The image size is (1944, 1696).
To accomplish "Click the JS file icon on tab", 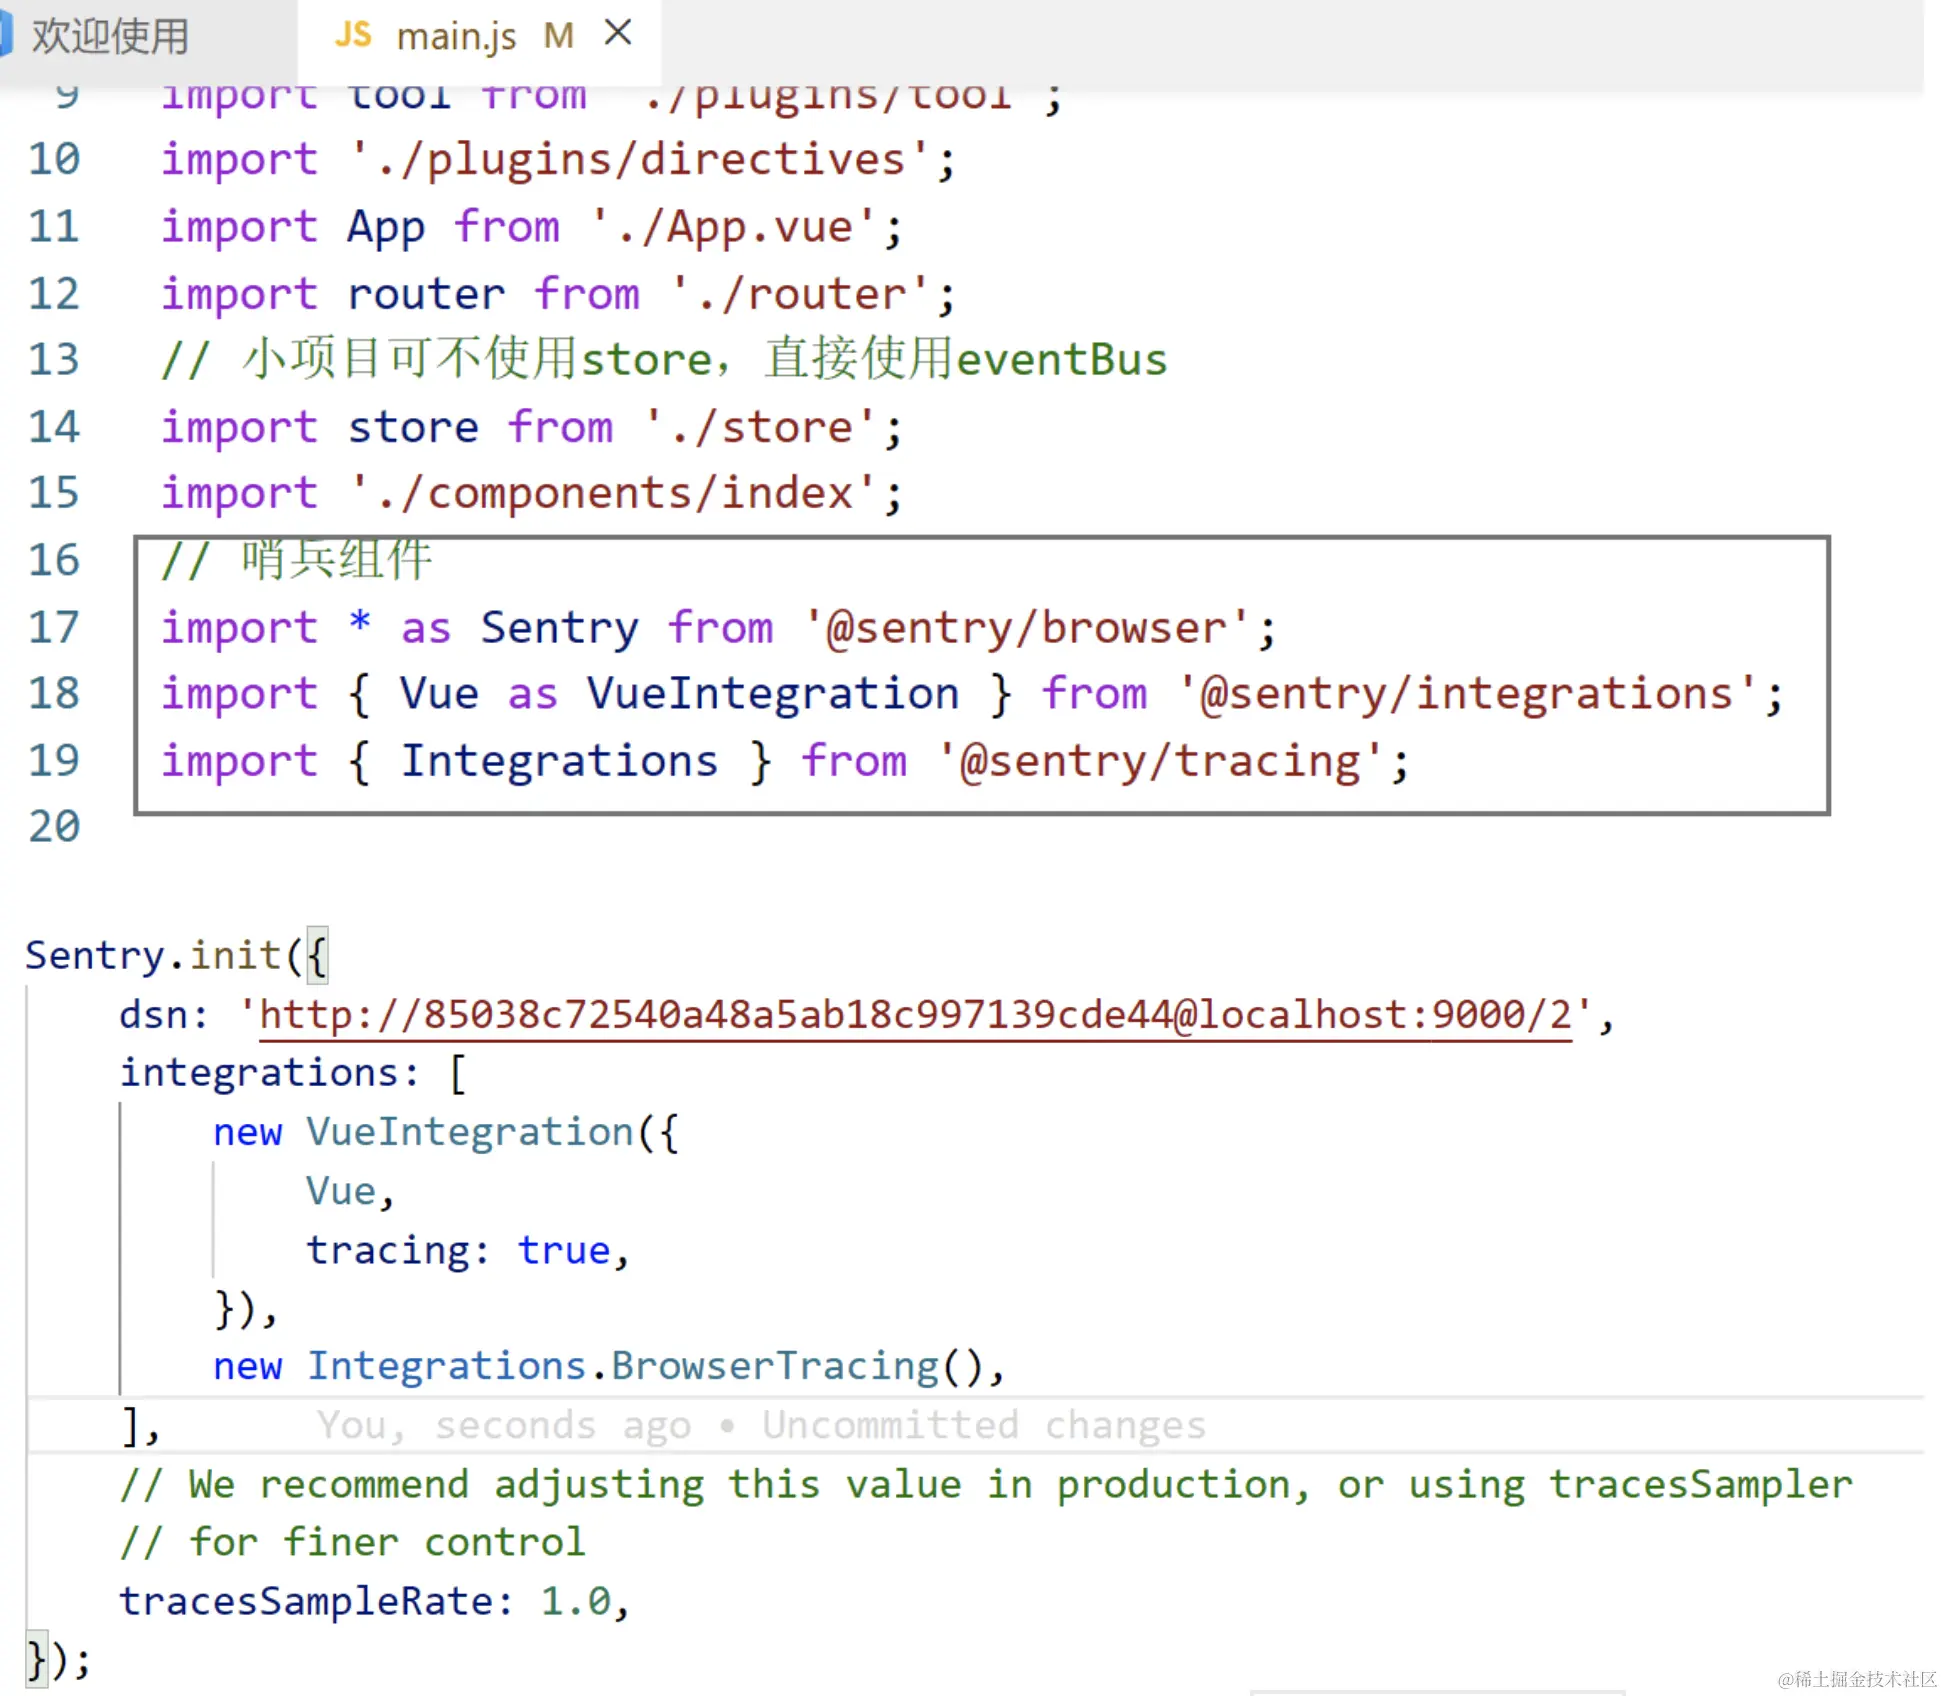I will point(353,36).
